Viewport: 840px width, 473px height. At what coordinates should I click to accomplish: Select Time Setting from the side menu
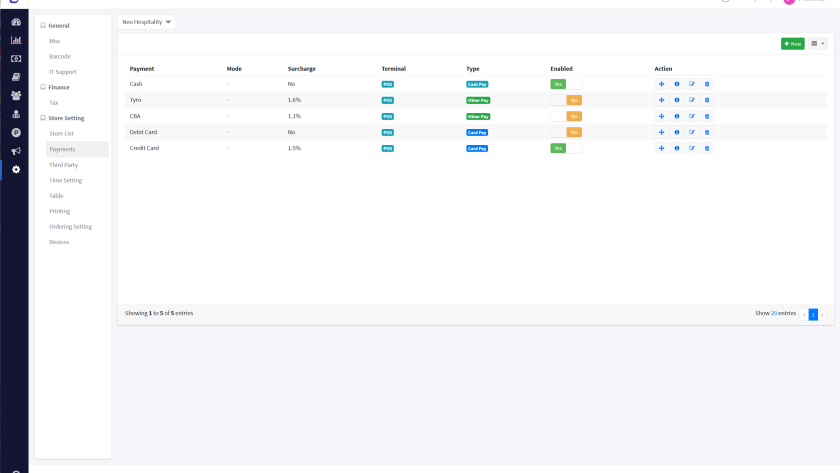pyautogui.click(x=65, y=180)
